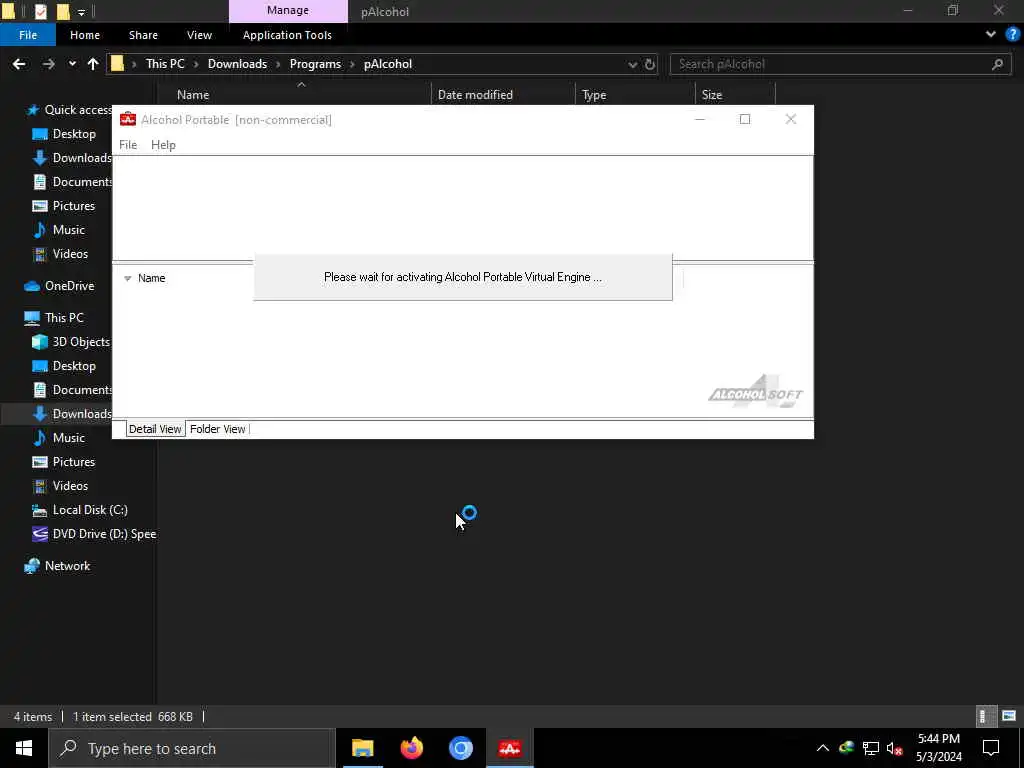Screen dimensions: 1024x768
Task: Click the Alcohol Portable title bar icon
Action: click(x=128, y=120)
